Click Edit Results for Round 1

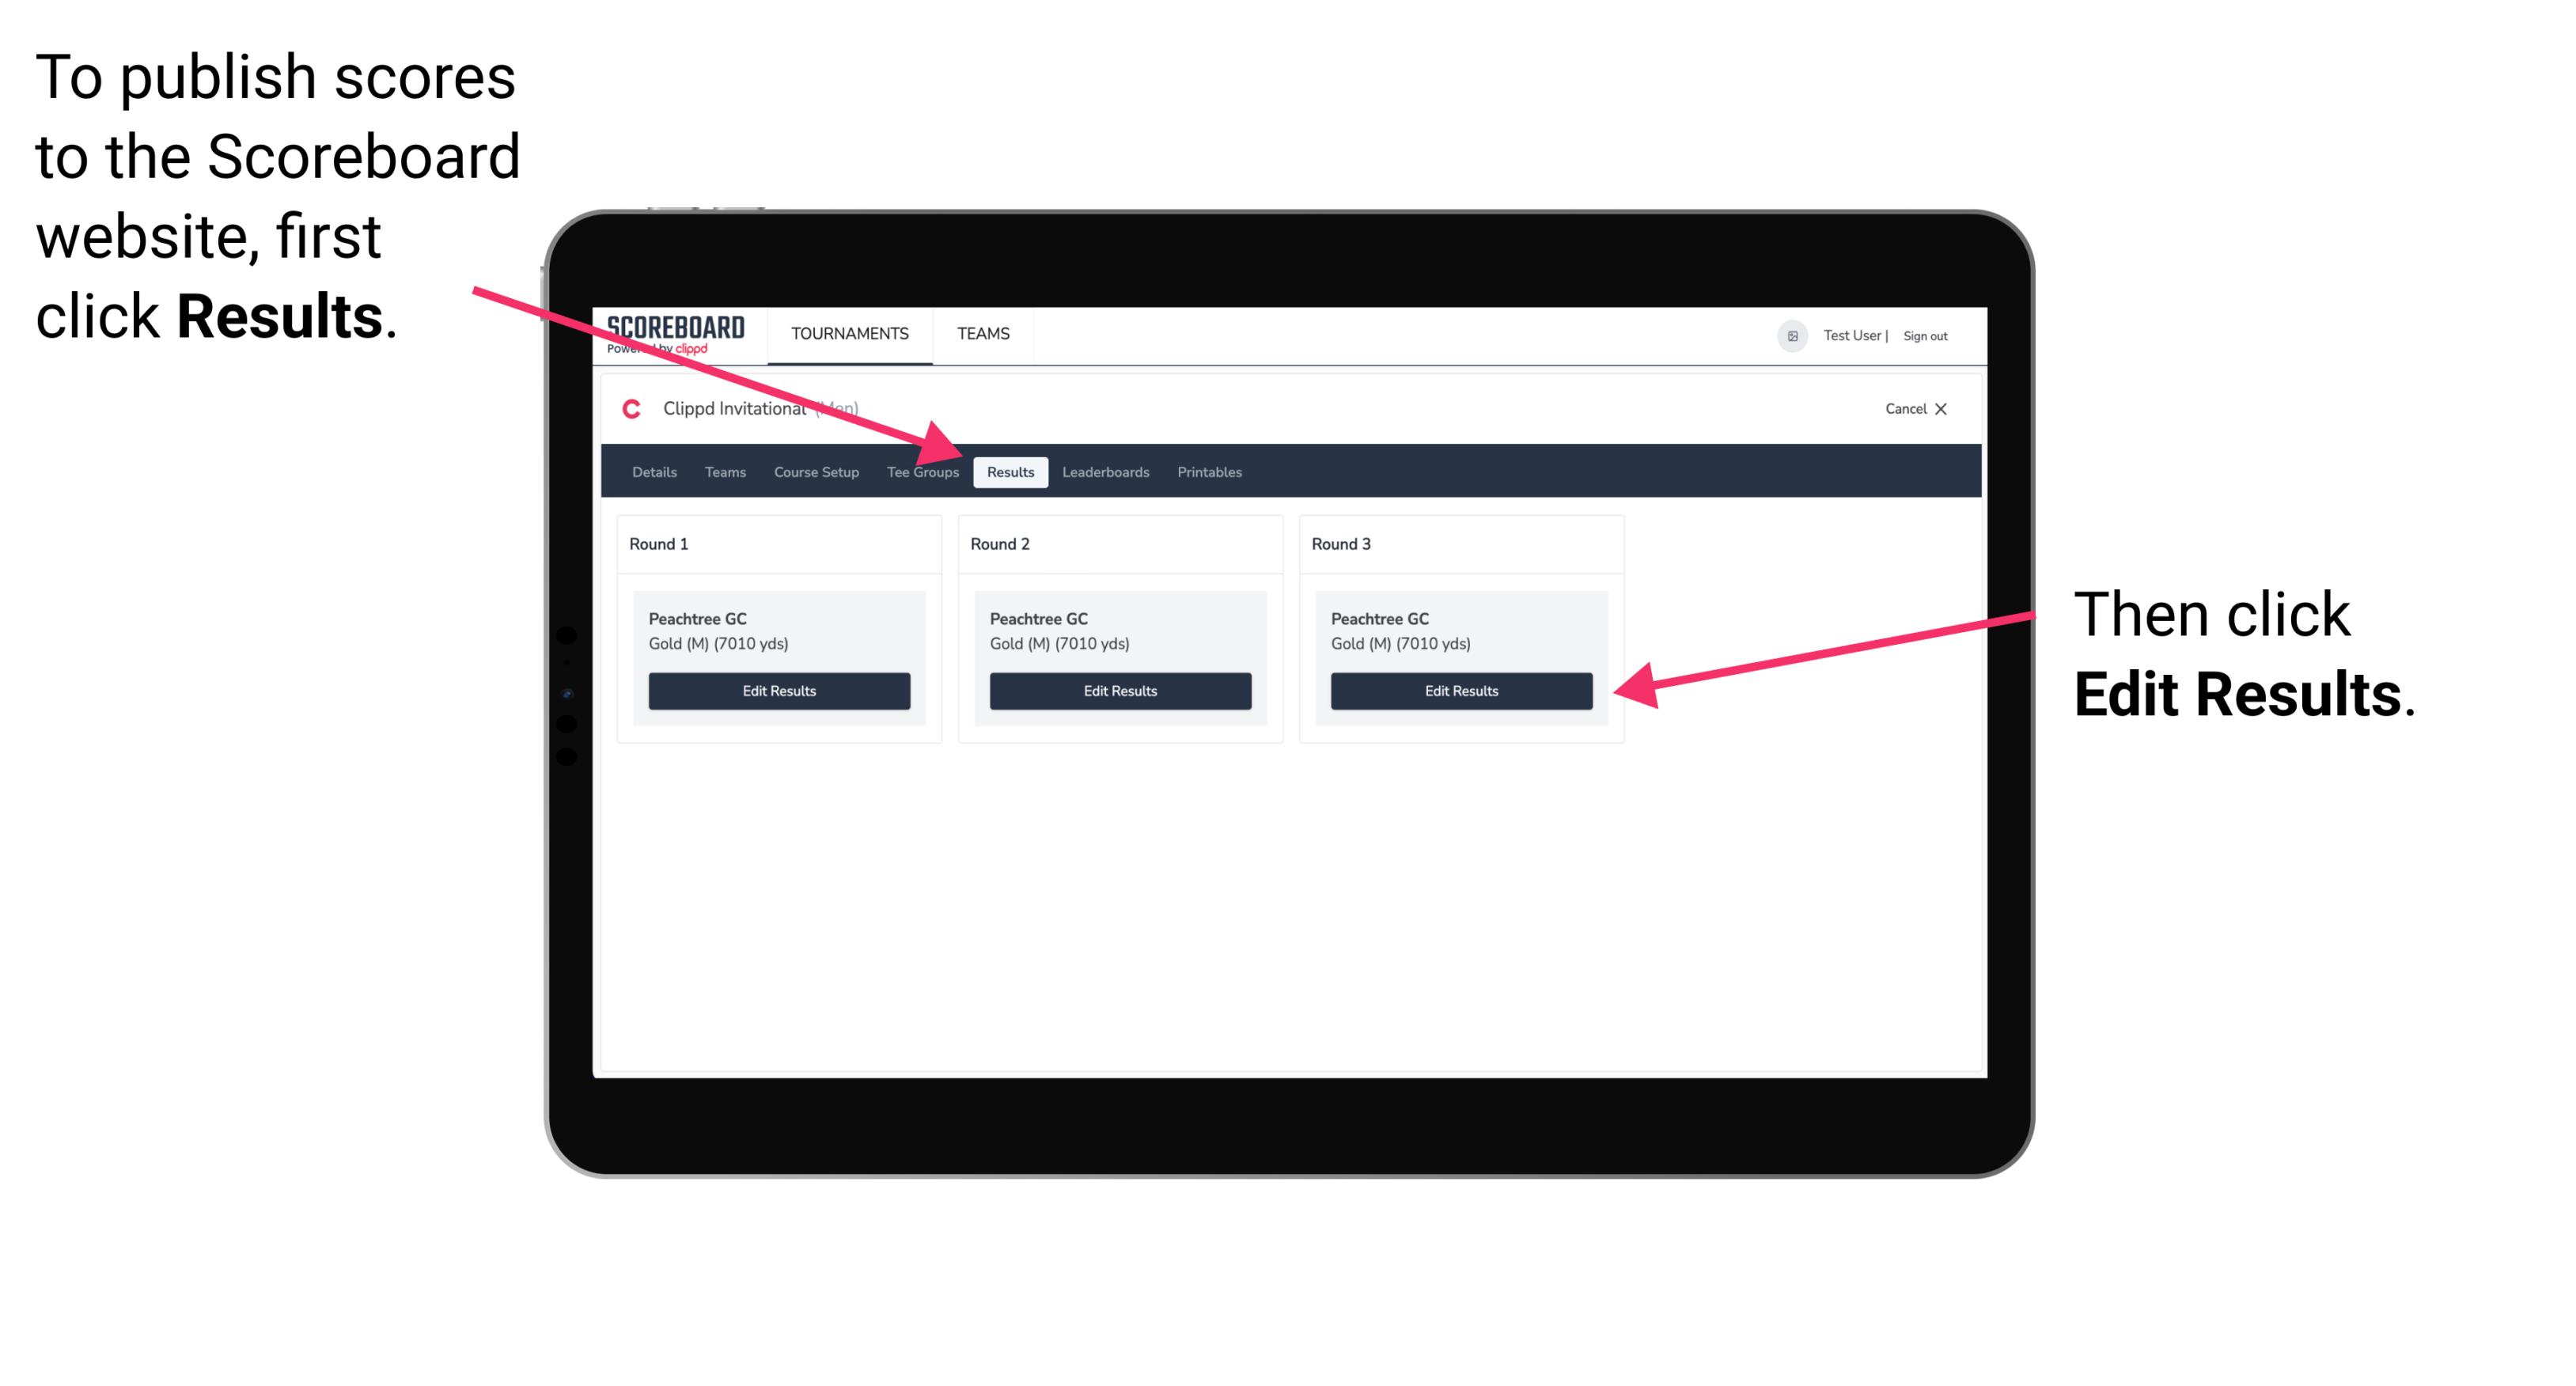(x=777, y=690)
